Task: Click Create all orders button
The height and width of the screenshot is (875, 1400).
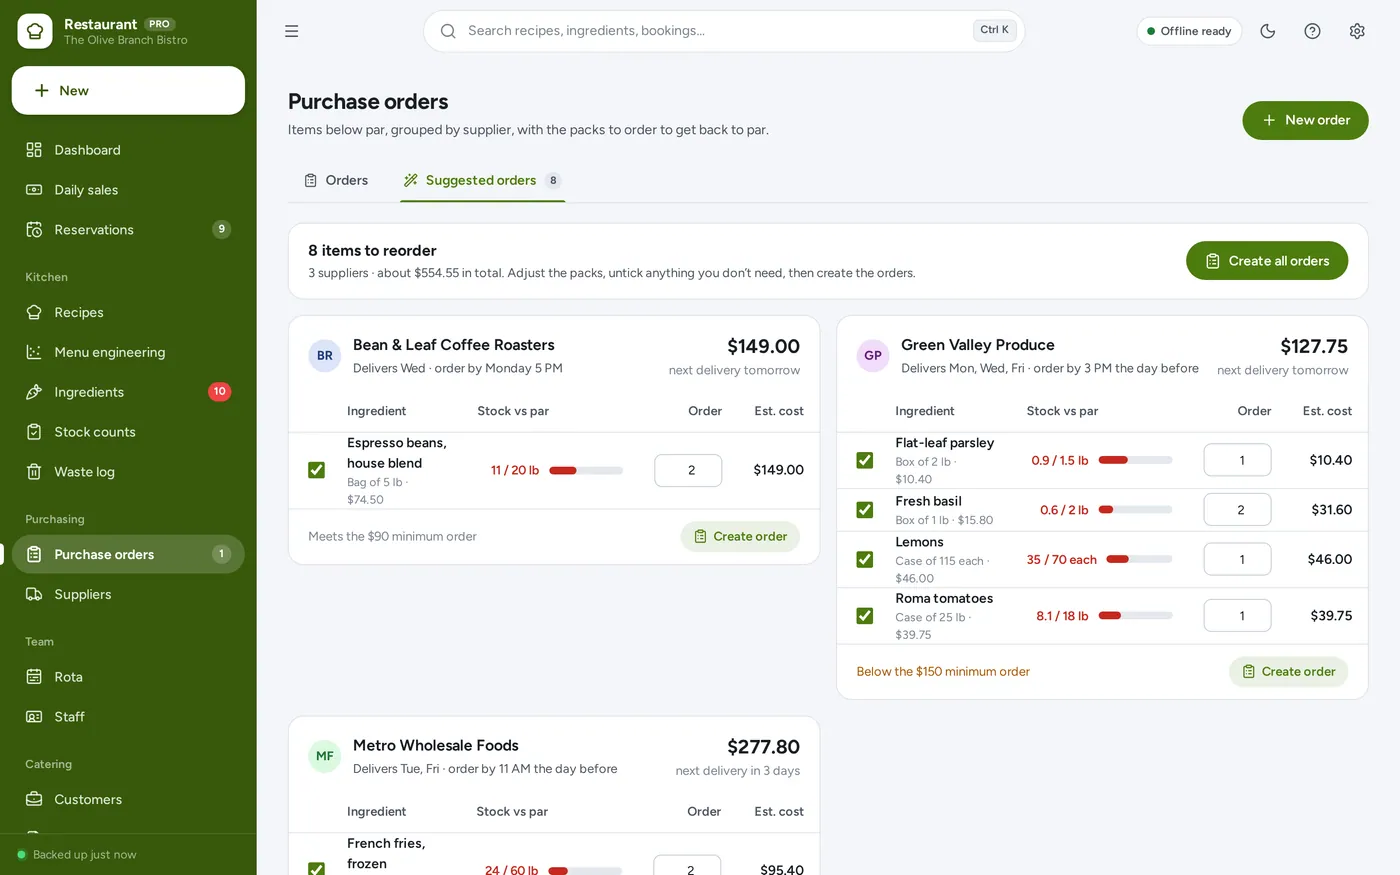Action: pyautogui.click(x=1267, y=261)
